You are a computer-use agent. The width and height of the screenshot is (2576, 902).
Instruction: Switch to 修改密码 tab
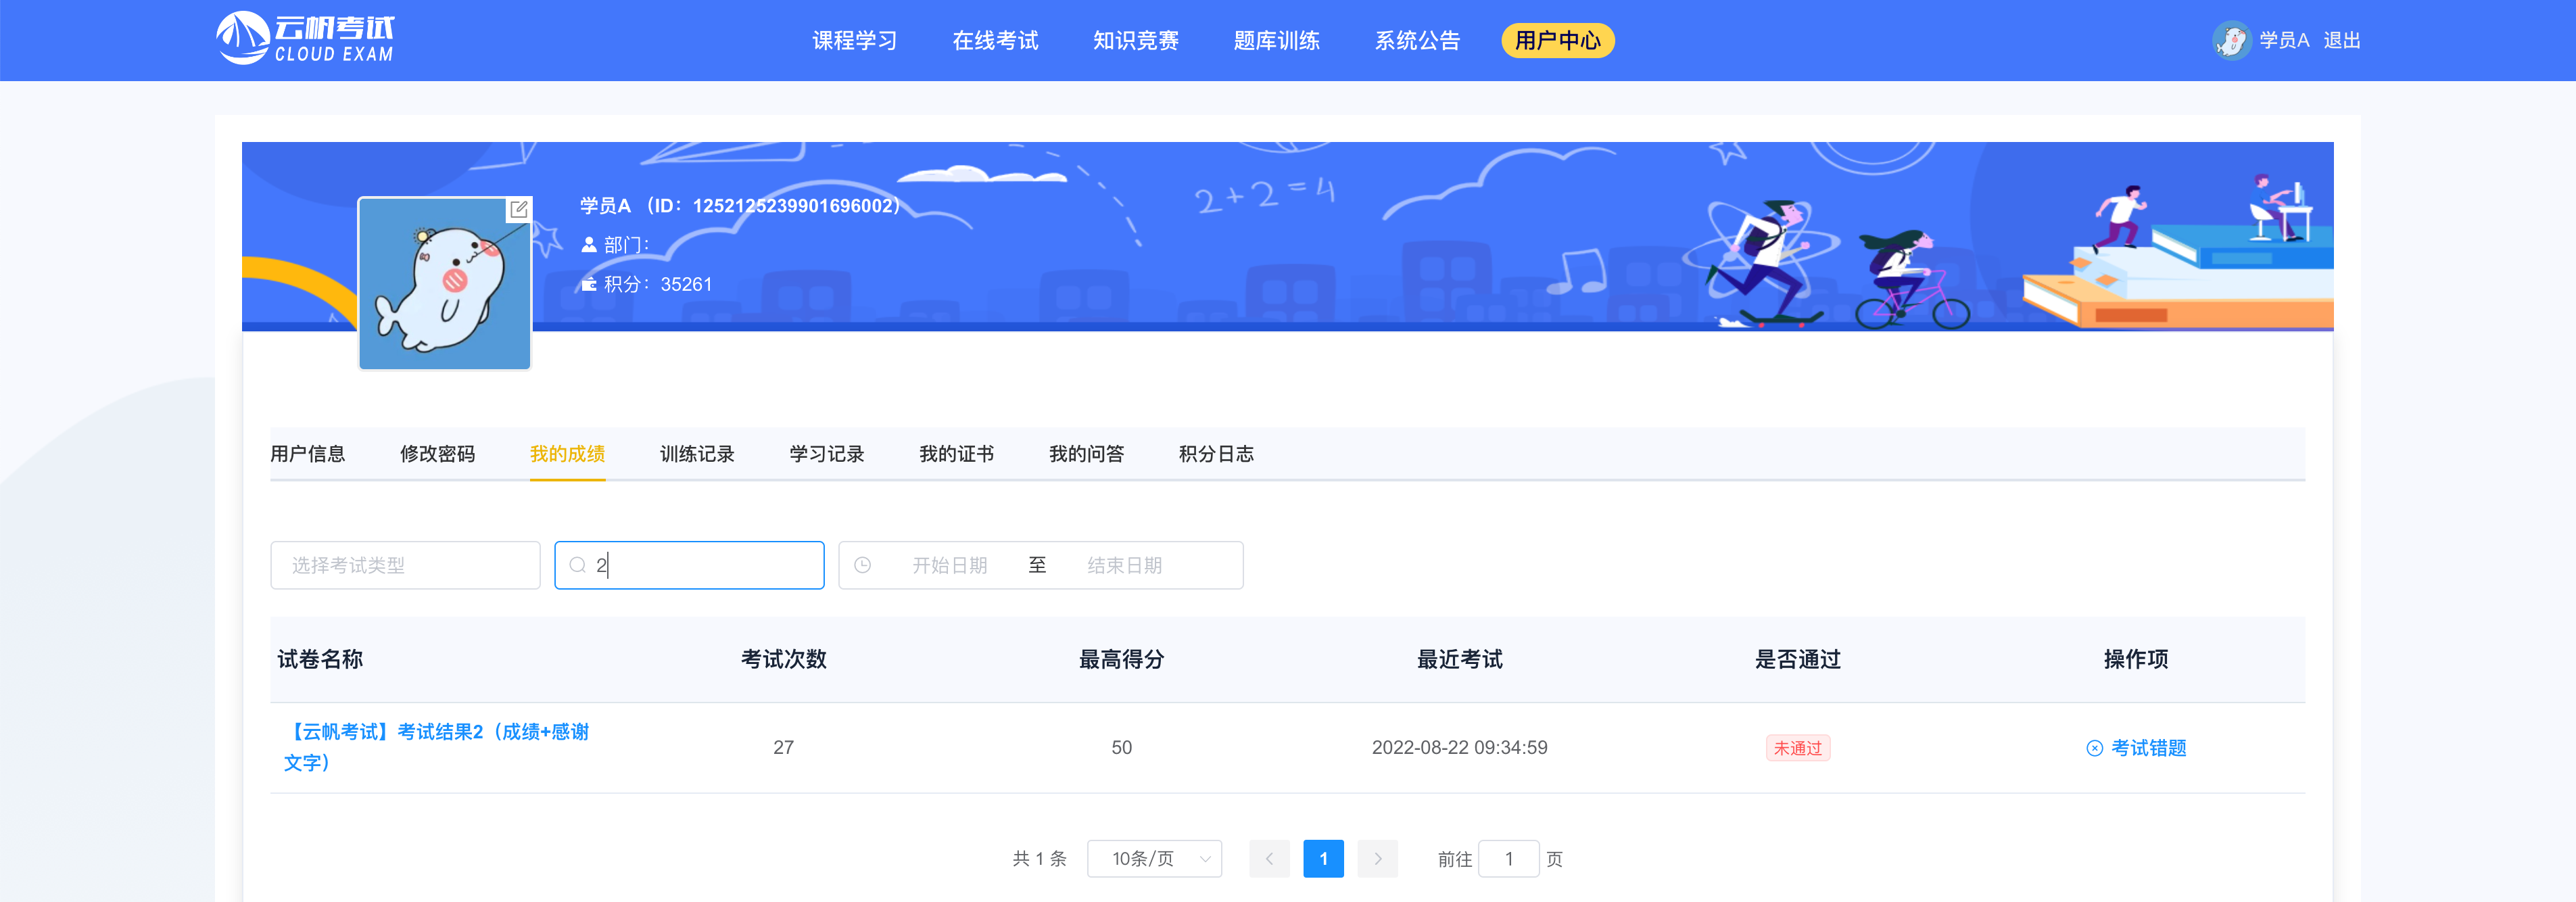click(x=437, y=454)
